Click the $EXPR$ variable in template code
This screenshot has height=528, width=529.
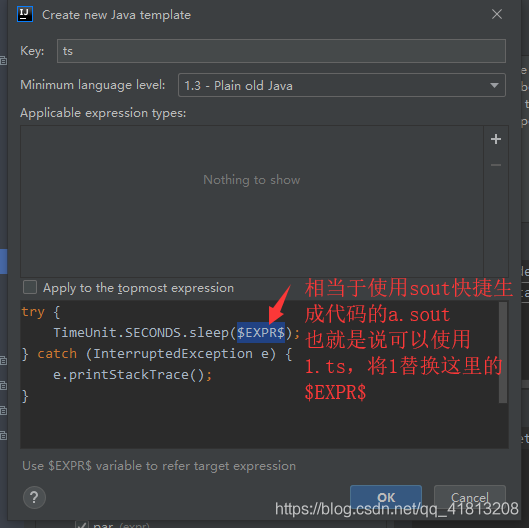(x=261, y=333)
